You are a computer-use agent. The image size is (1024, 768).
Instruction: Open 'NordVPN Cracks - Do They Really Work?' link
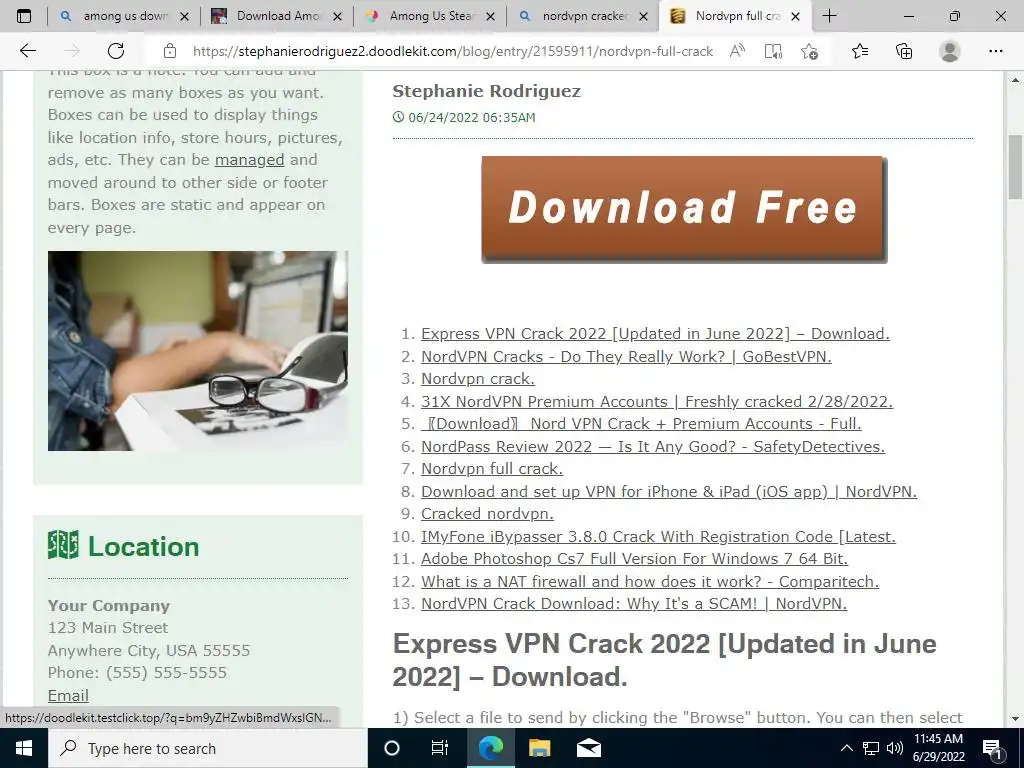pyautogui.click(x=626, y=357)
